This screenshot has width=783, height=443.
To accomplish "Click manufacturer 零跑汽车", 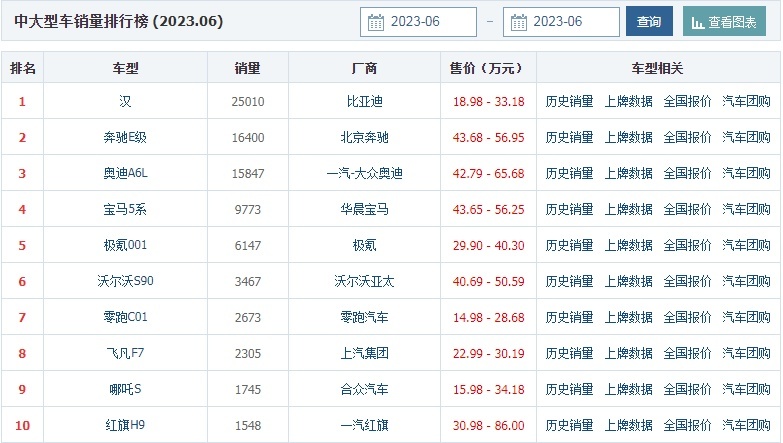I will pos(365,317).
